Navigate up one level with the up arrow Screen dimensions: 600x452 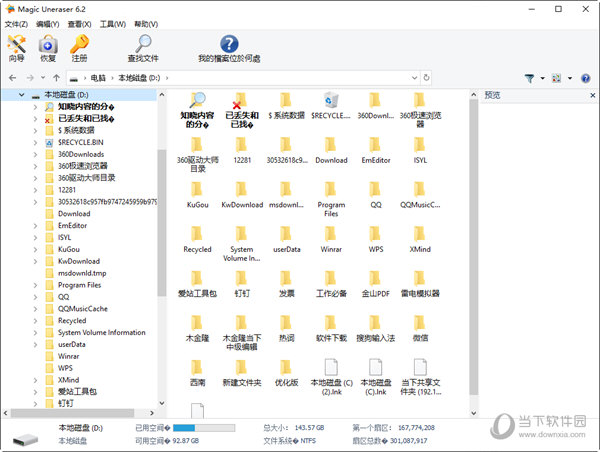56,78
